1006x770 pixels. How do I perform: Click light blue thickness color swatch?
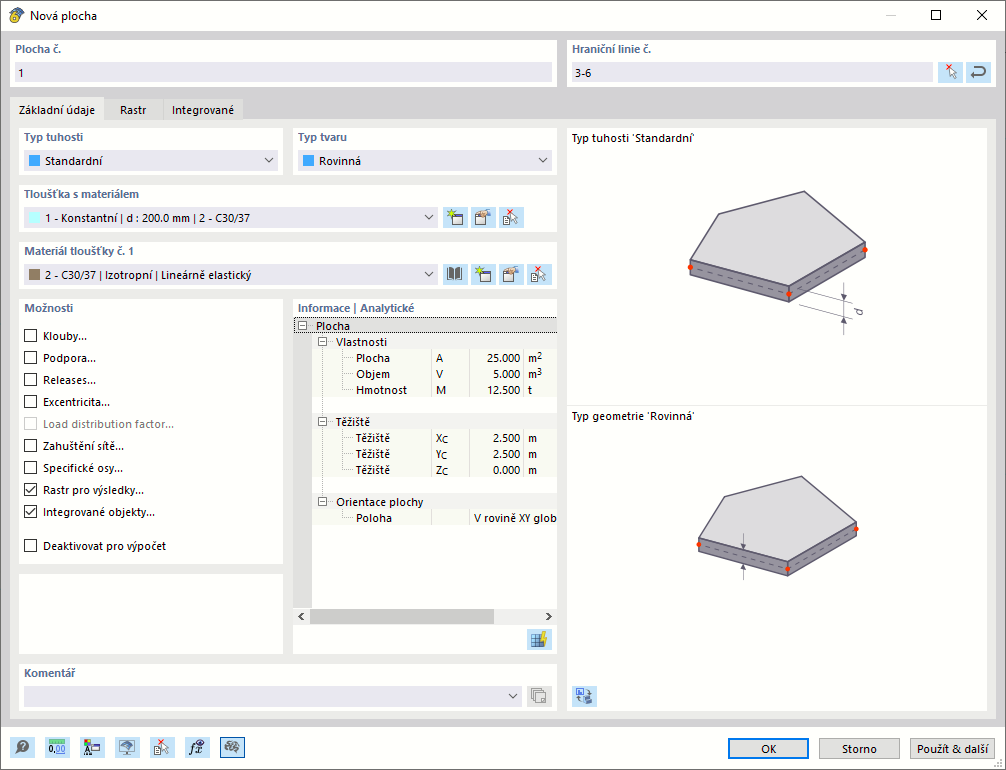[35, 218]
